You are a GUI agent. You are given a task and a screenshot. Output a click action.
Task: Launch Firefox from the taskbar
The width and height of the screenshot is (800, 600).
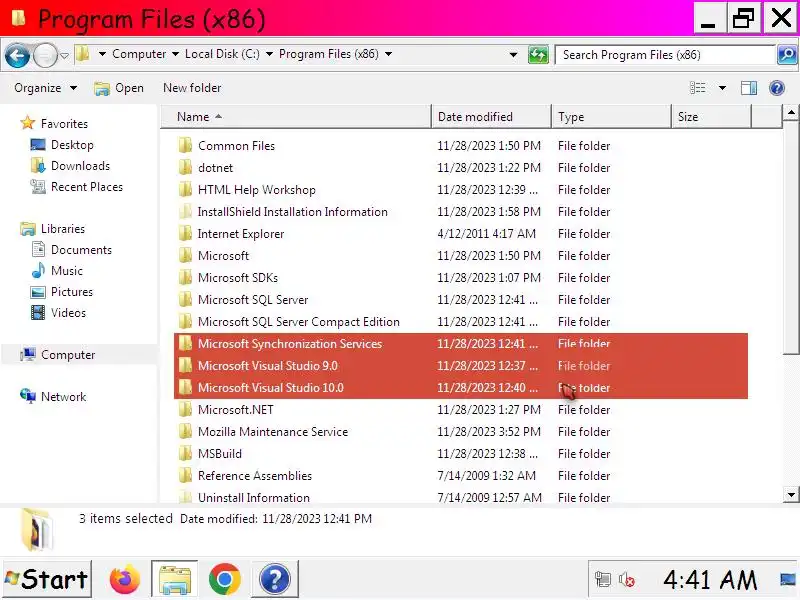tap(124, 579)
